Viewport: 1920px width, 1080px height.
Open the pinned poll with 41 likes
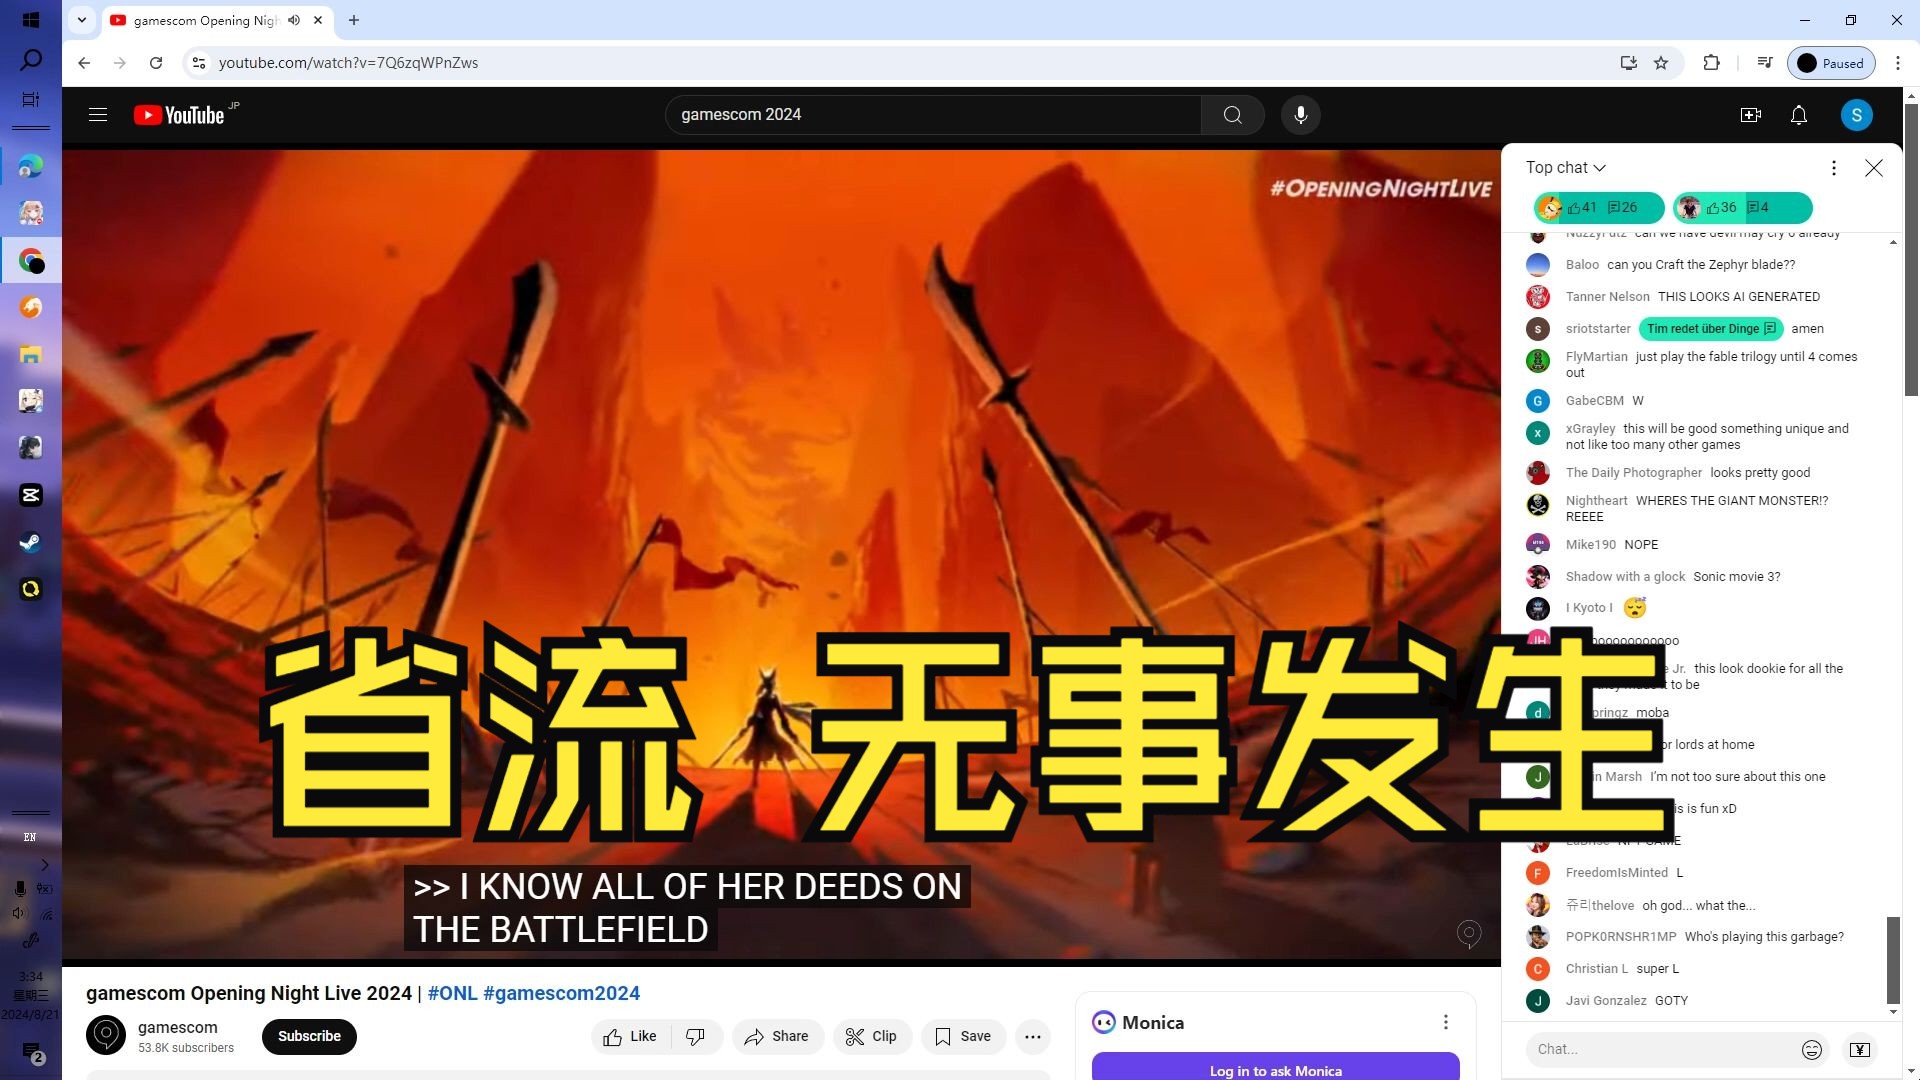click(1599, 208)
